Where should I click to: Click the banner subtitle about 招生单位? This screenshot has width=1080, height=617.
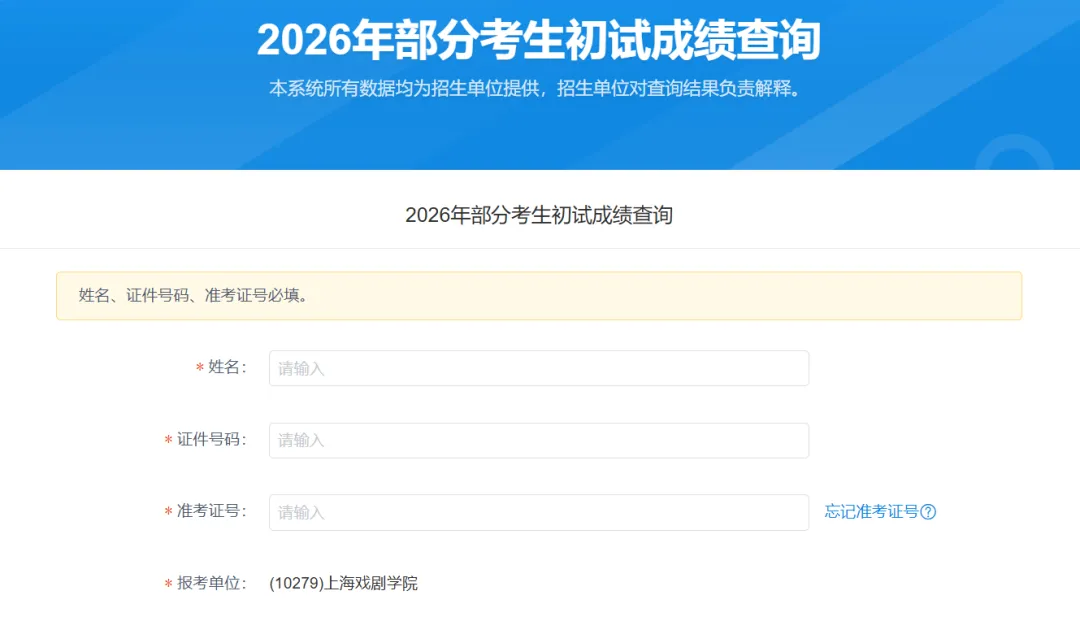point(536,89)
